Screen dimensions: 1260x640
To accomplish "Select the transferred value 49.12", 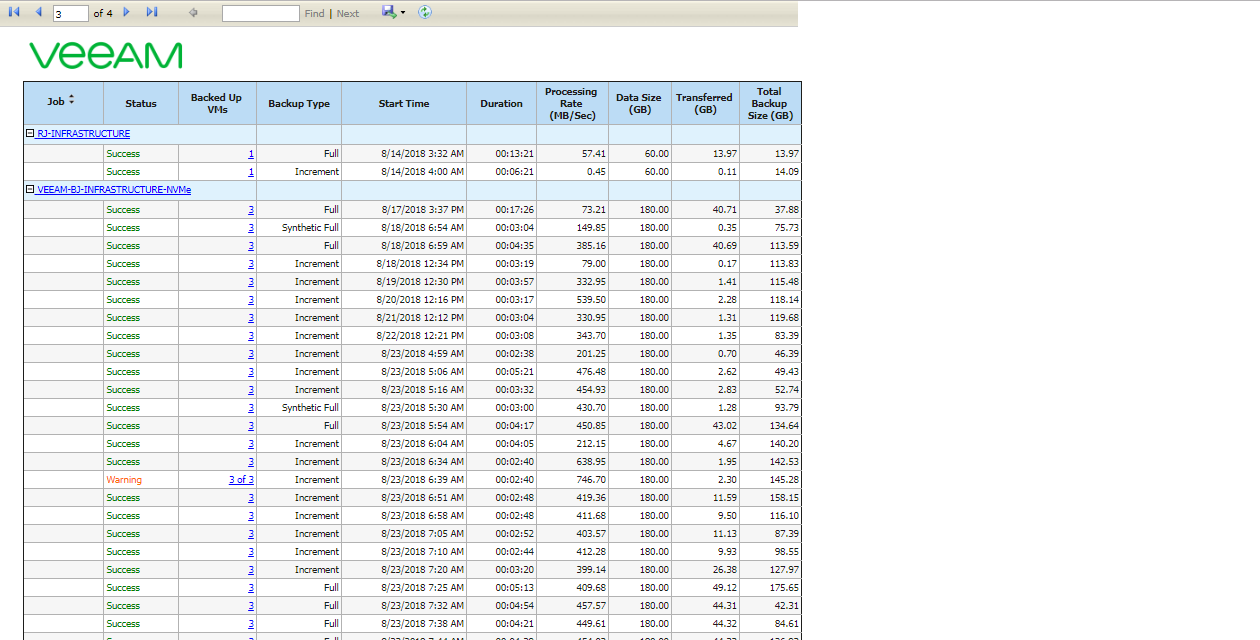I will (x=724, y=588).
